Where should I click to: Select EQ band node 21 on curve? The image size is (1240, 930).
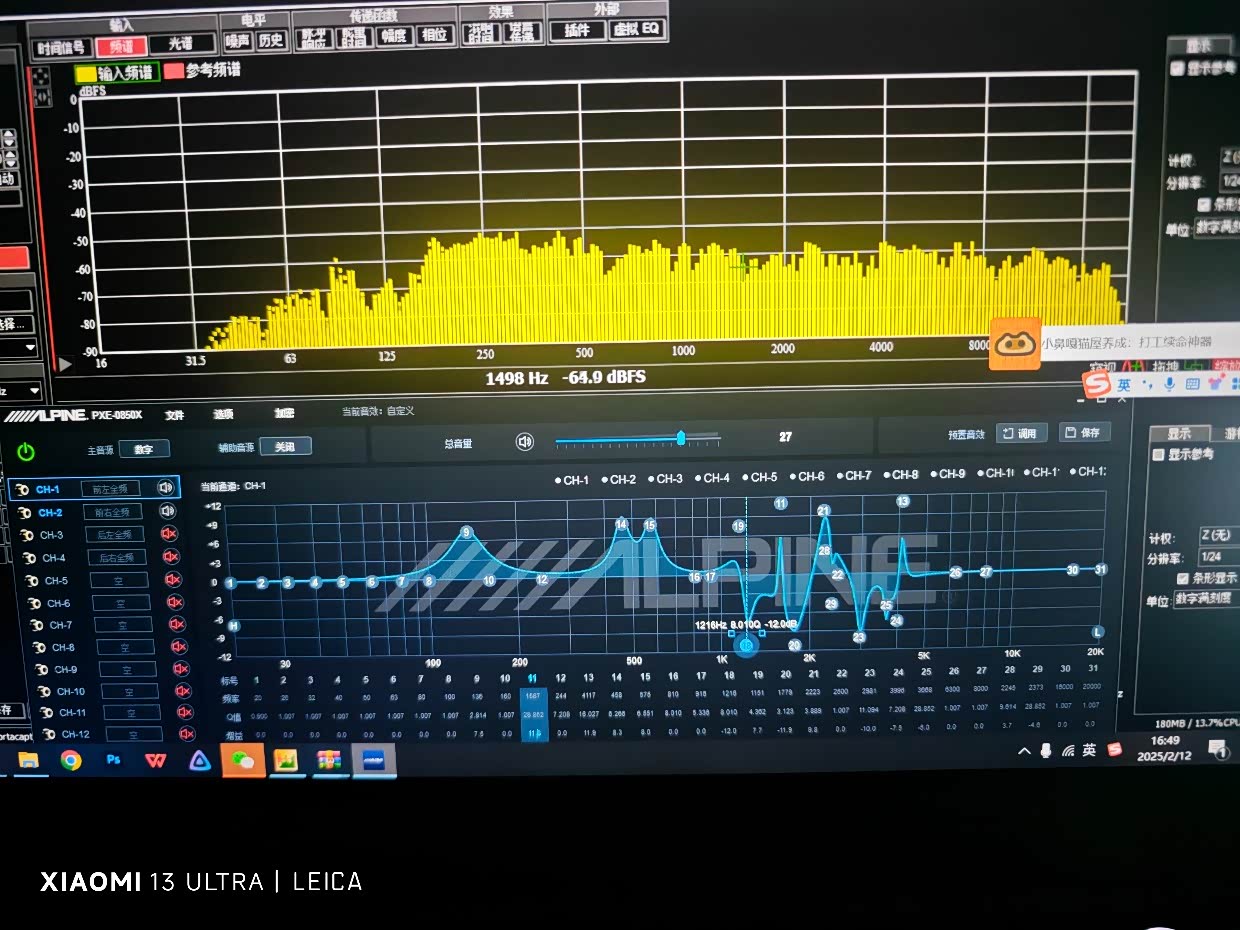click(824, 510)
